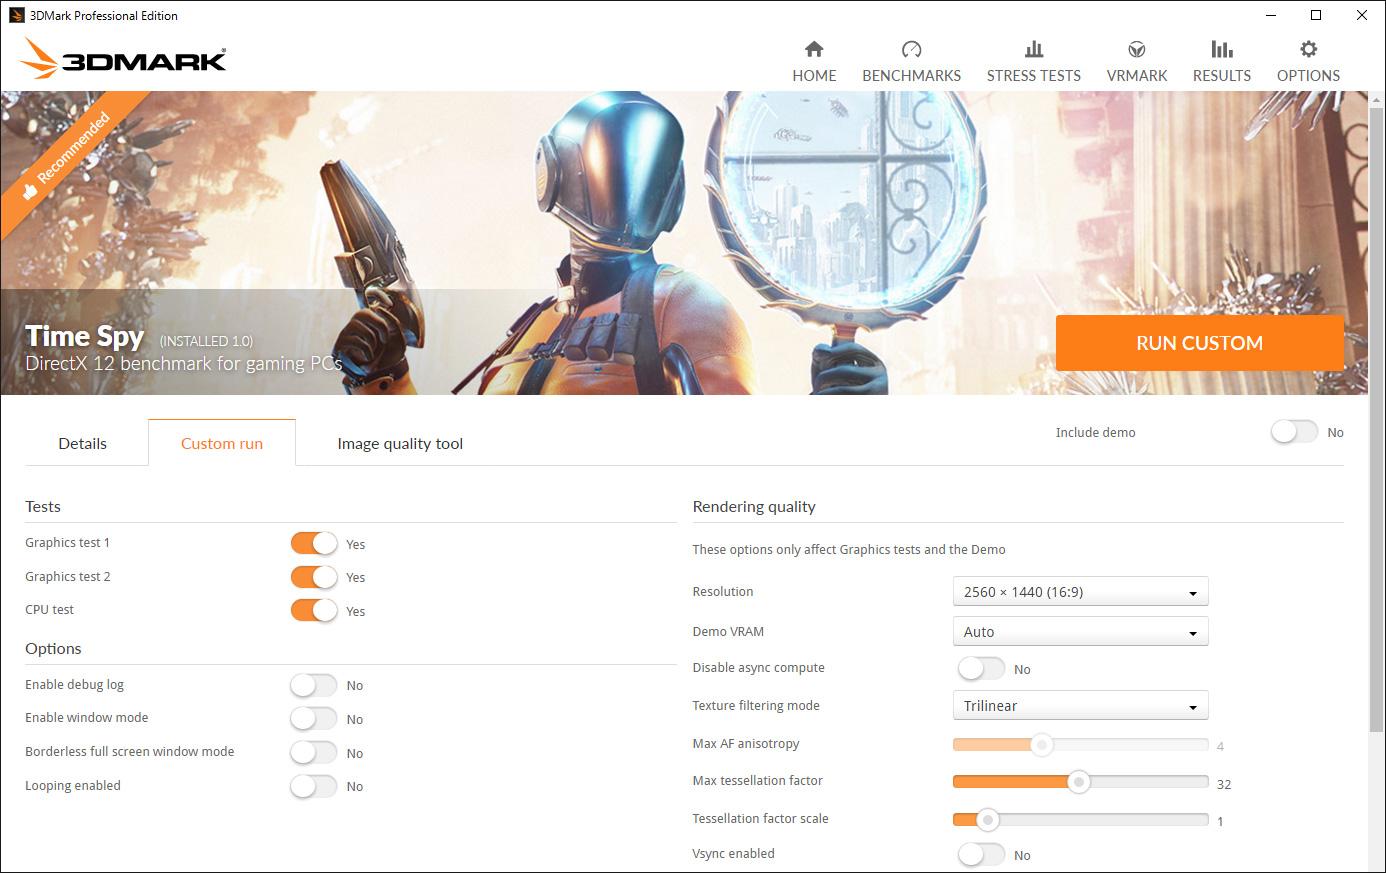Click the 'Looping enabled' label

click(73, 786)
